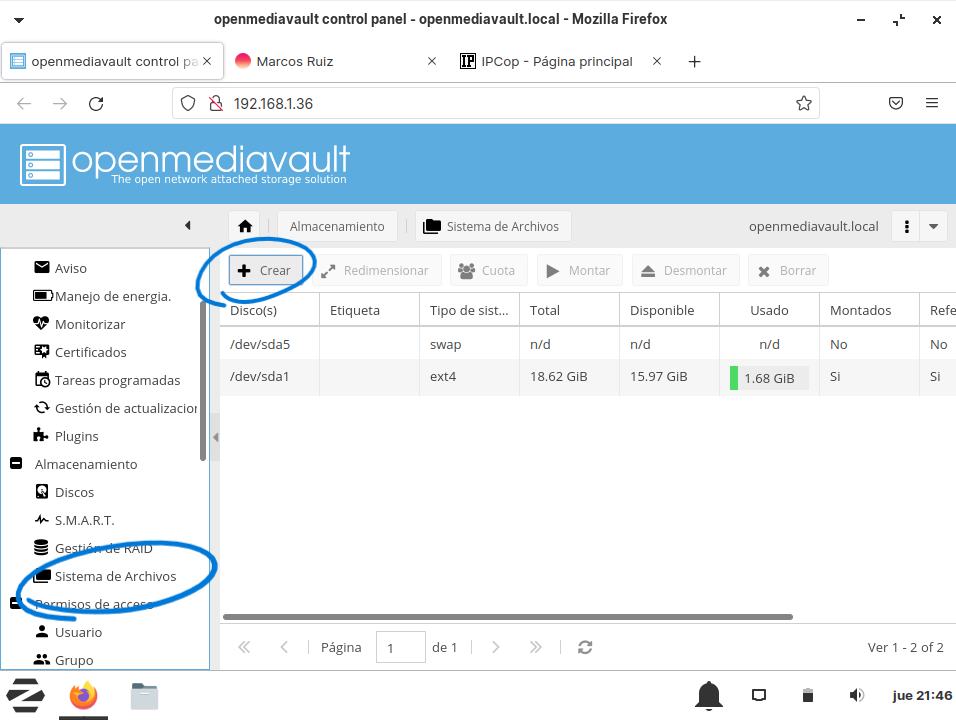Click the refresh icon in pagination bar

(585, 647)
